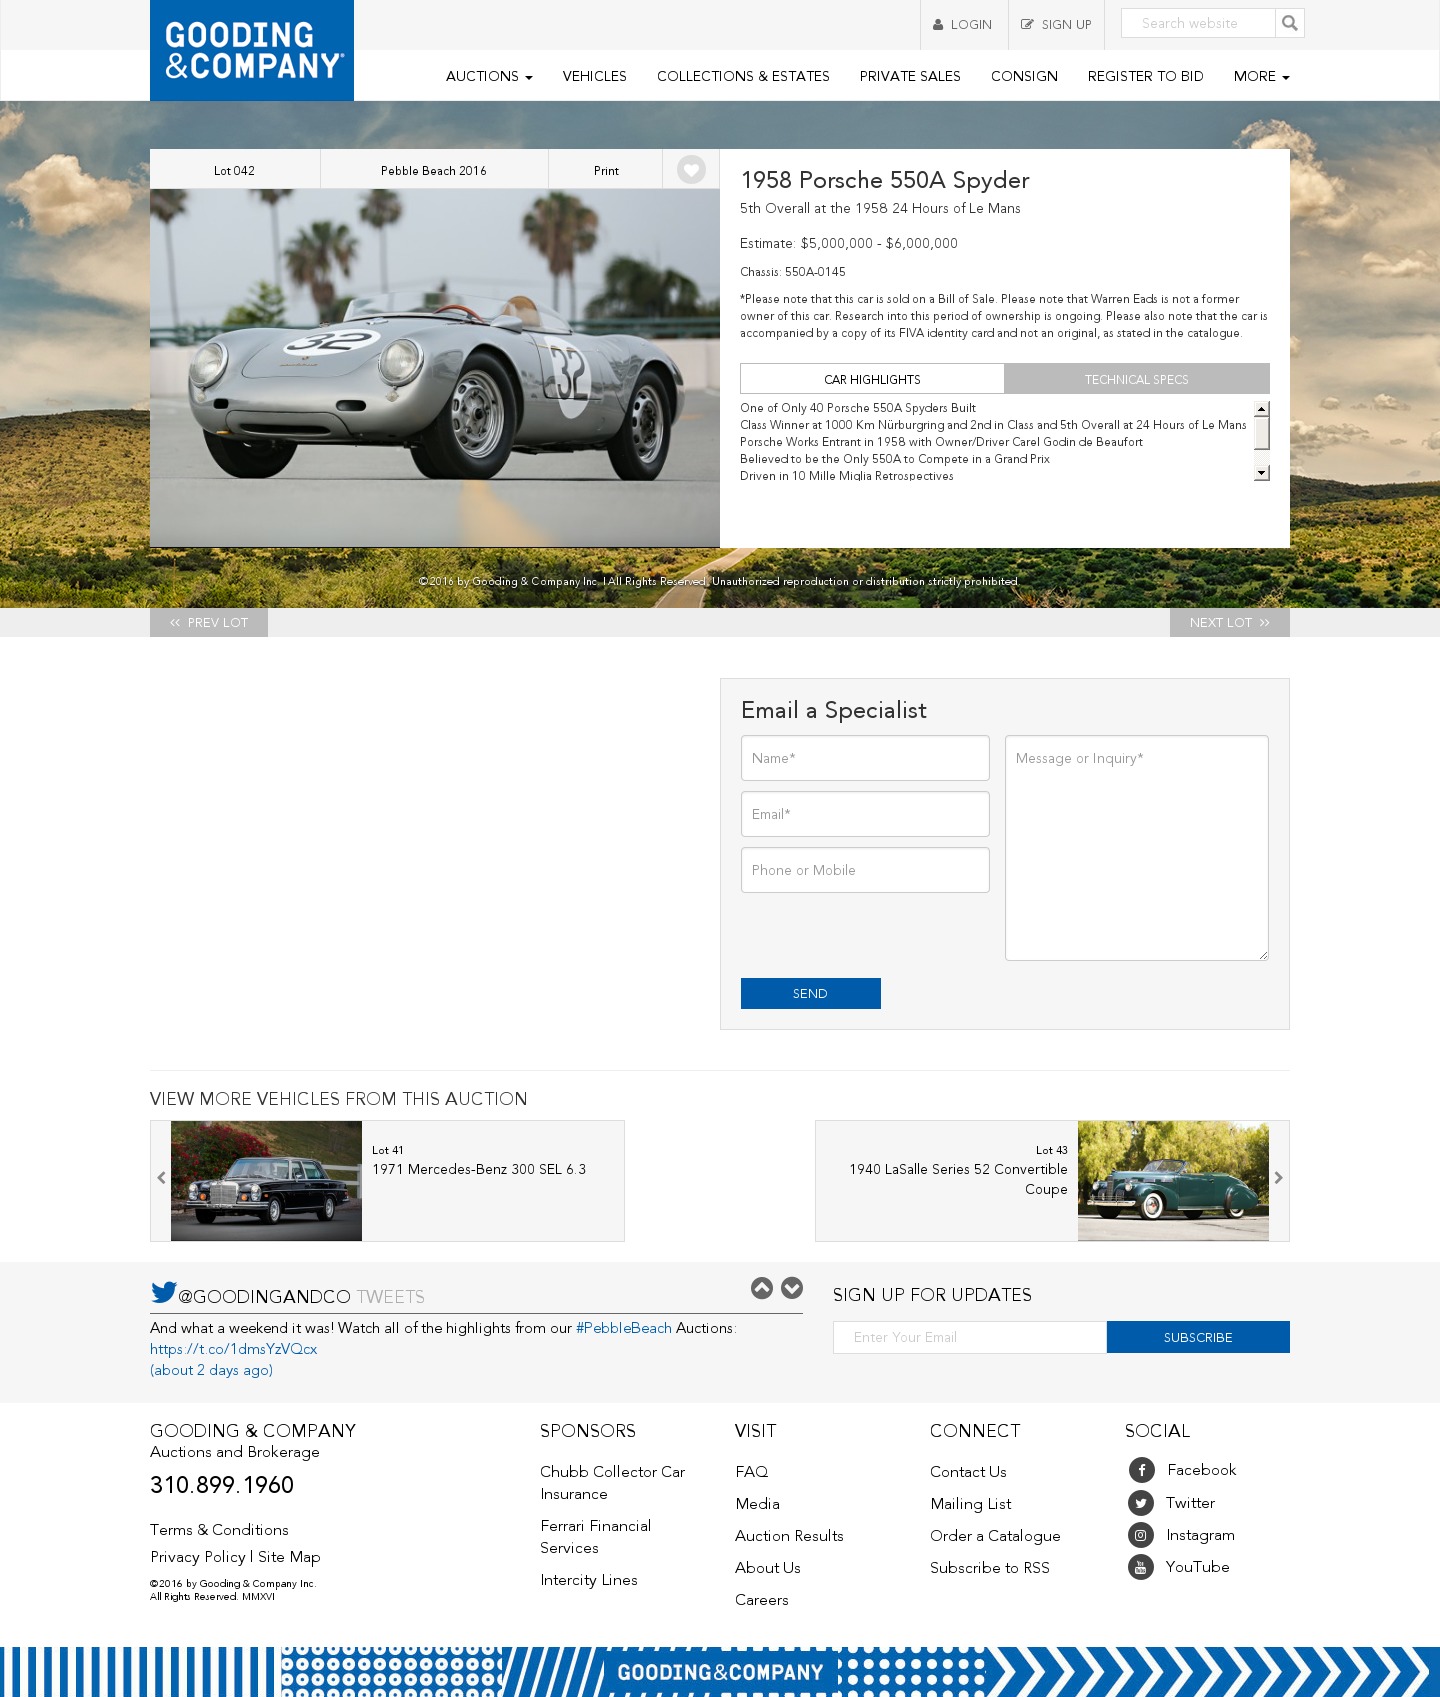Click the Twitter bird icon beside @GOODINGANDCO
This screenshot has width=1440, height=1697.
pyautogui.click(x=163, y=1292)
